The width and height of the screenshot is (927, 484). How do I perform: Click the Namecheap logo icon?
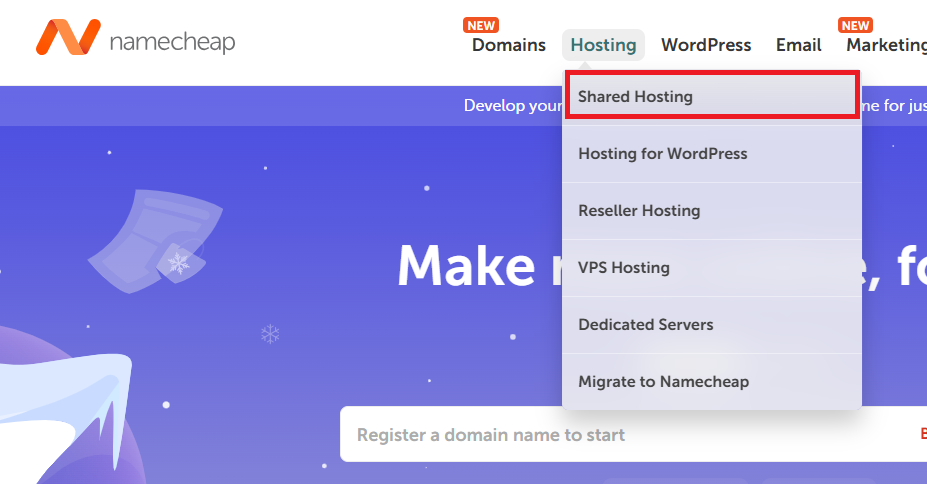click(x=68, y=37)
